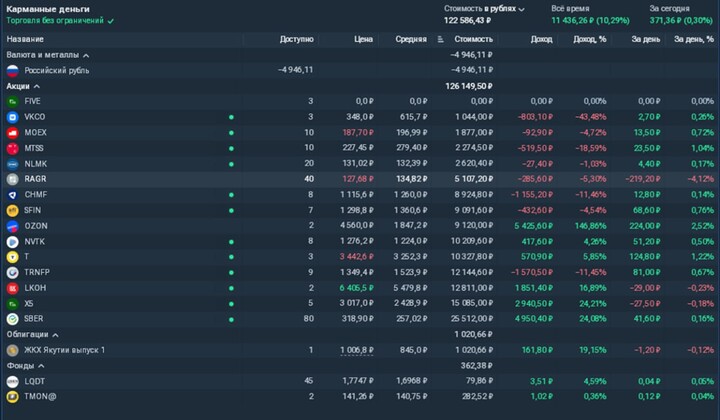Image resolution: width=720 pixels, height=420 pixels.
Task: Sort by the За день column header
Action: [646, 39]
